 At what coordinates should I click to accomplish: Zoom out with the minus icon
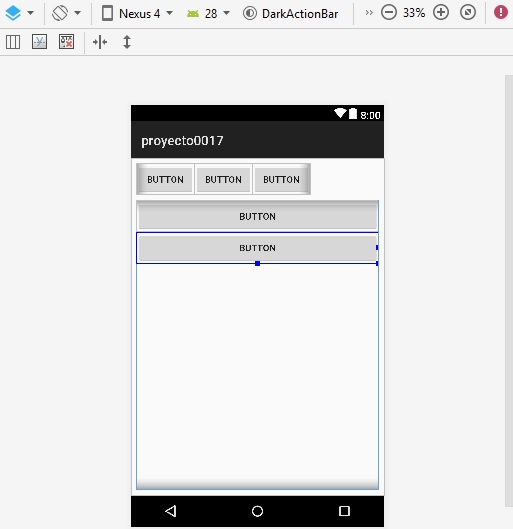coord(389,13)
